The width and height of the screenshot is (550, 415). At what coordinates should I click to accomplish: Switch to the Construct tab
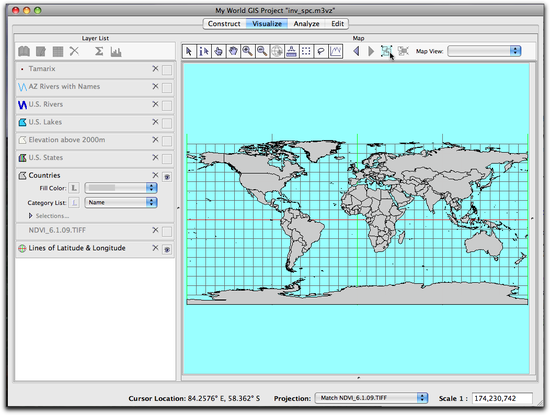pyautogui.click(x=224, y=24)
